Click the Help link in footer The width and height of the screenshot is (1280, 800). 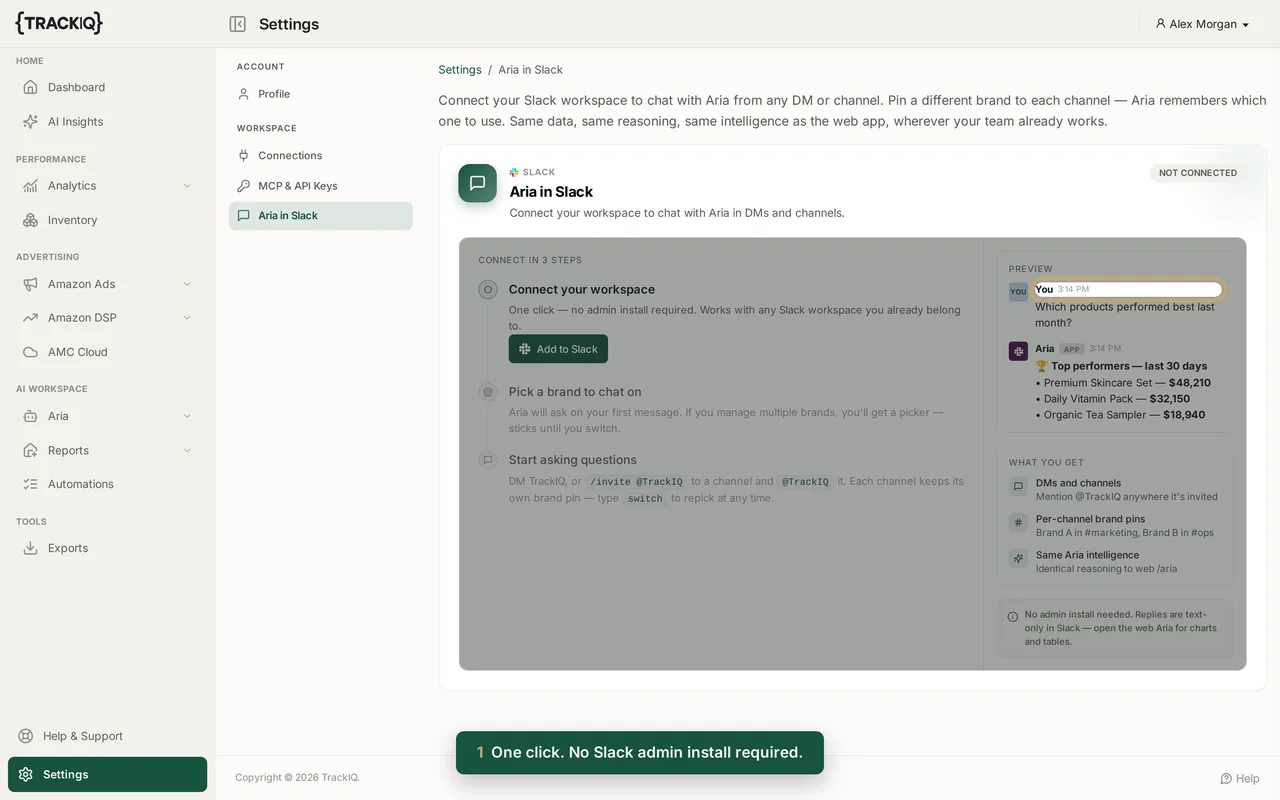coord(1240,778)
